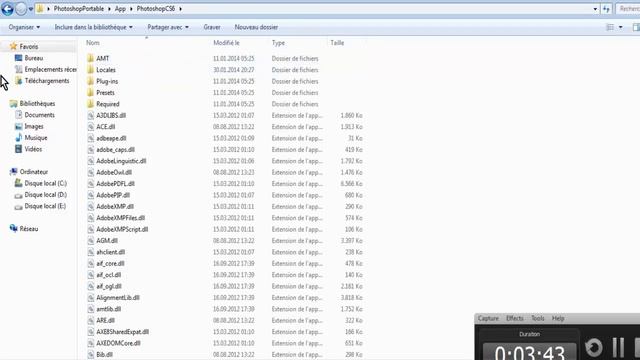Image resolution: width=640 pixels, height=360 pixels.
Task: Select Disque local (D:)
Action: coord(45,195)
